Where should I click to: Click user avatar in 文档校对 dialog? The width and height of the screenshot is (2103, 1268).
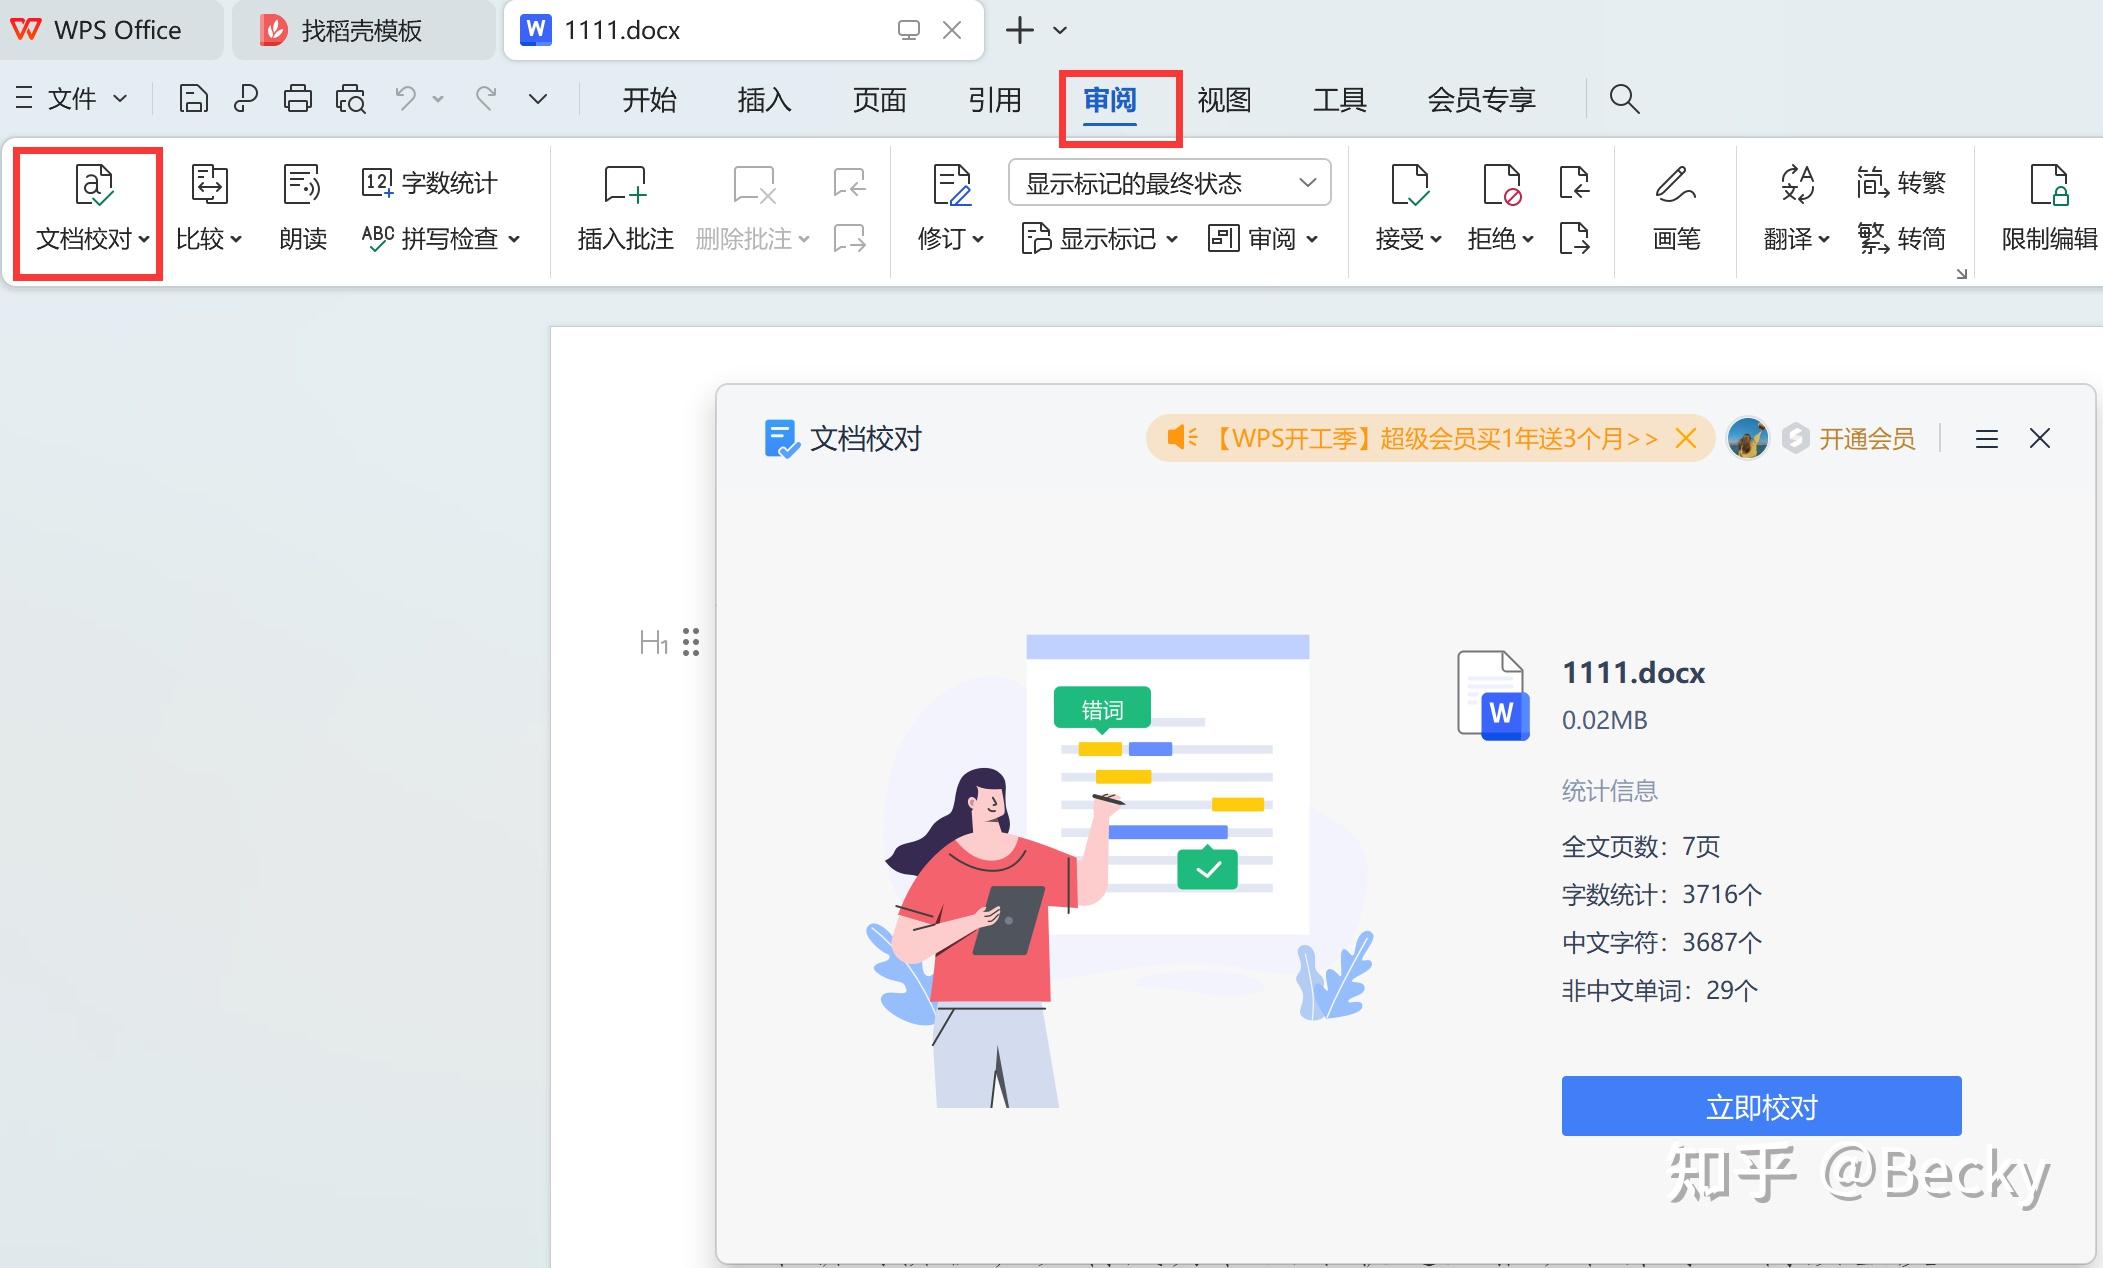pos(1748,438)
